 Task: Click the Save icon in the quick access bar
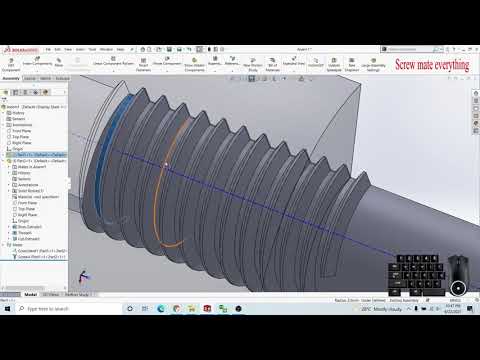click(x=169, y=49)
